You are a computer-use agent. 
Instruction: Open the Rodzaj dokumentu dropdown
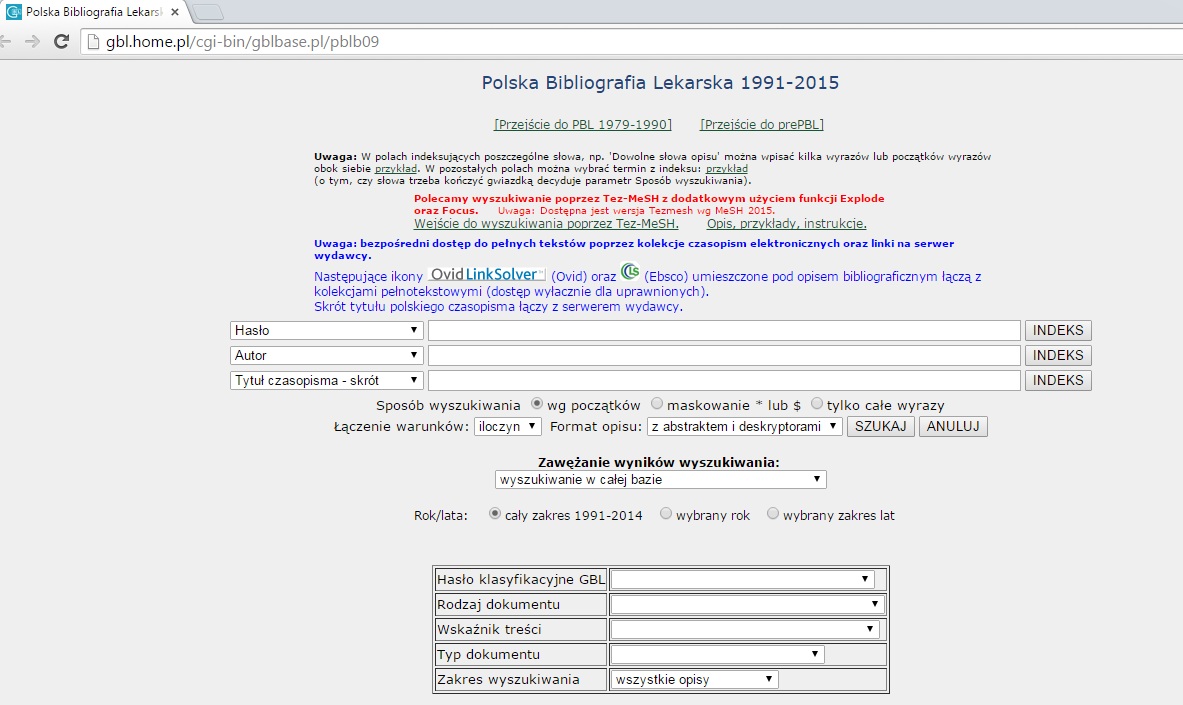pos(748,605)
